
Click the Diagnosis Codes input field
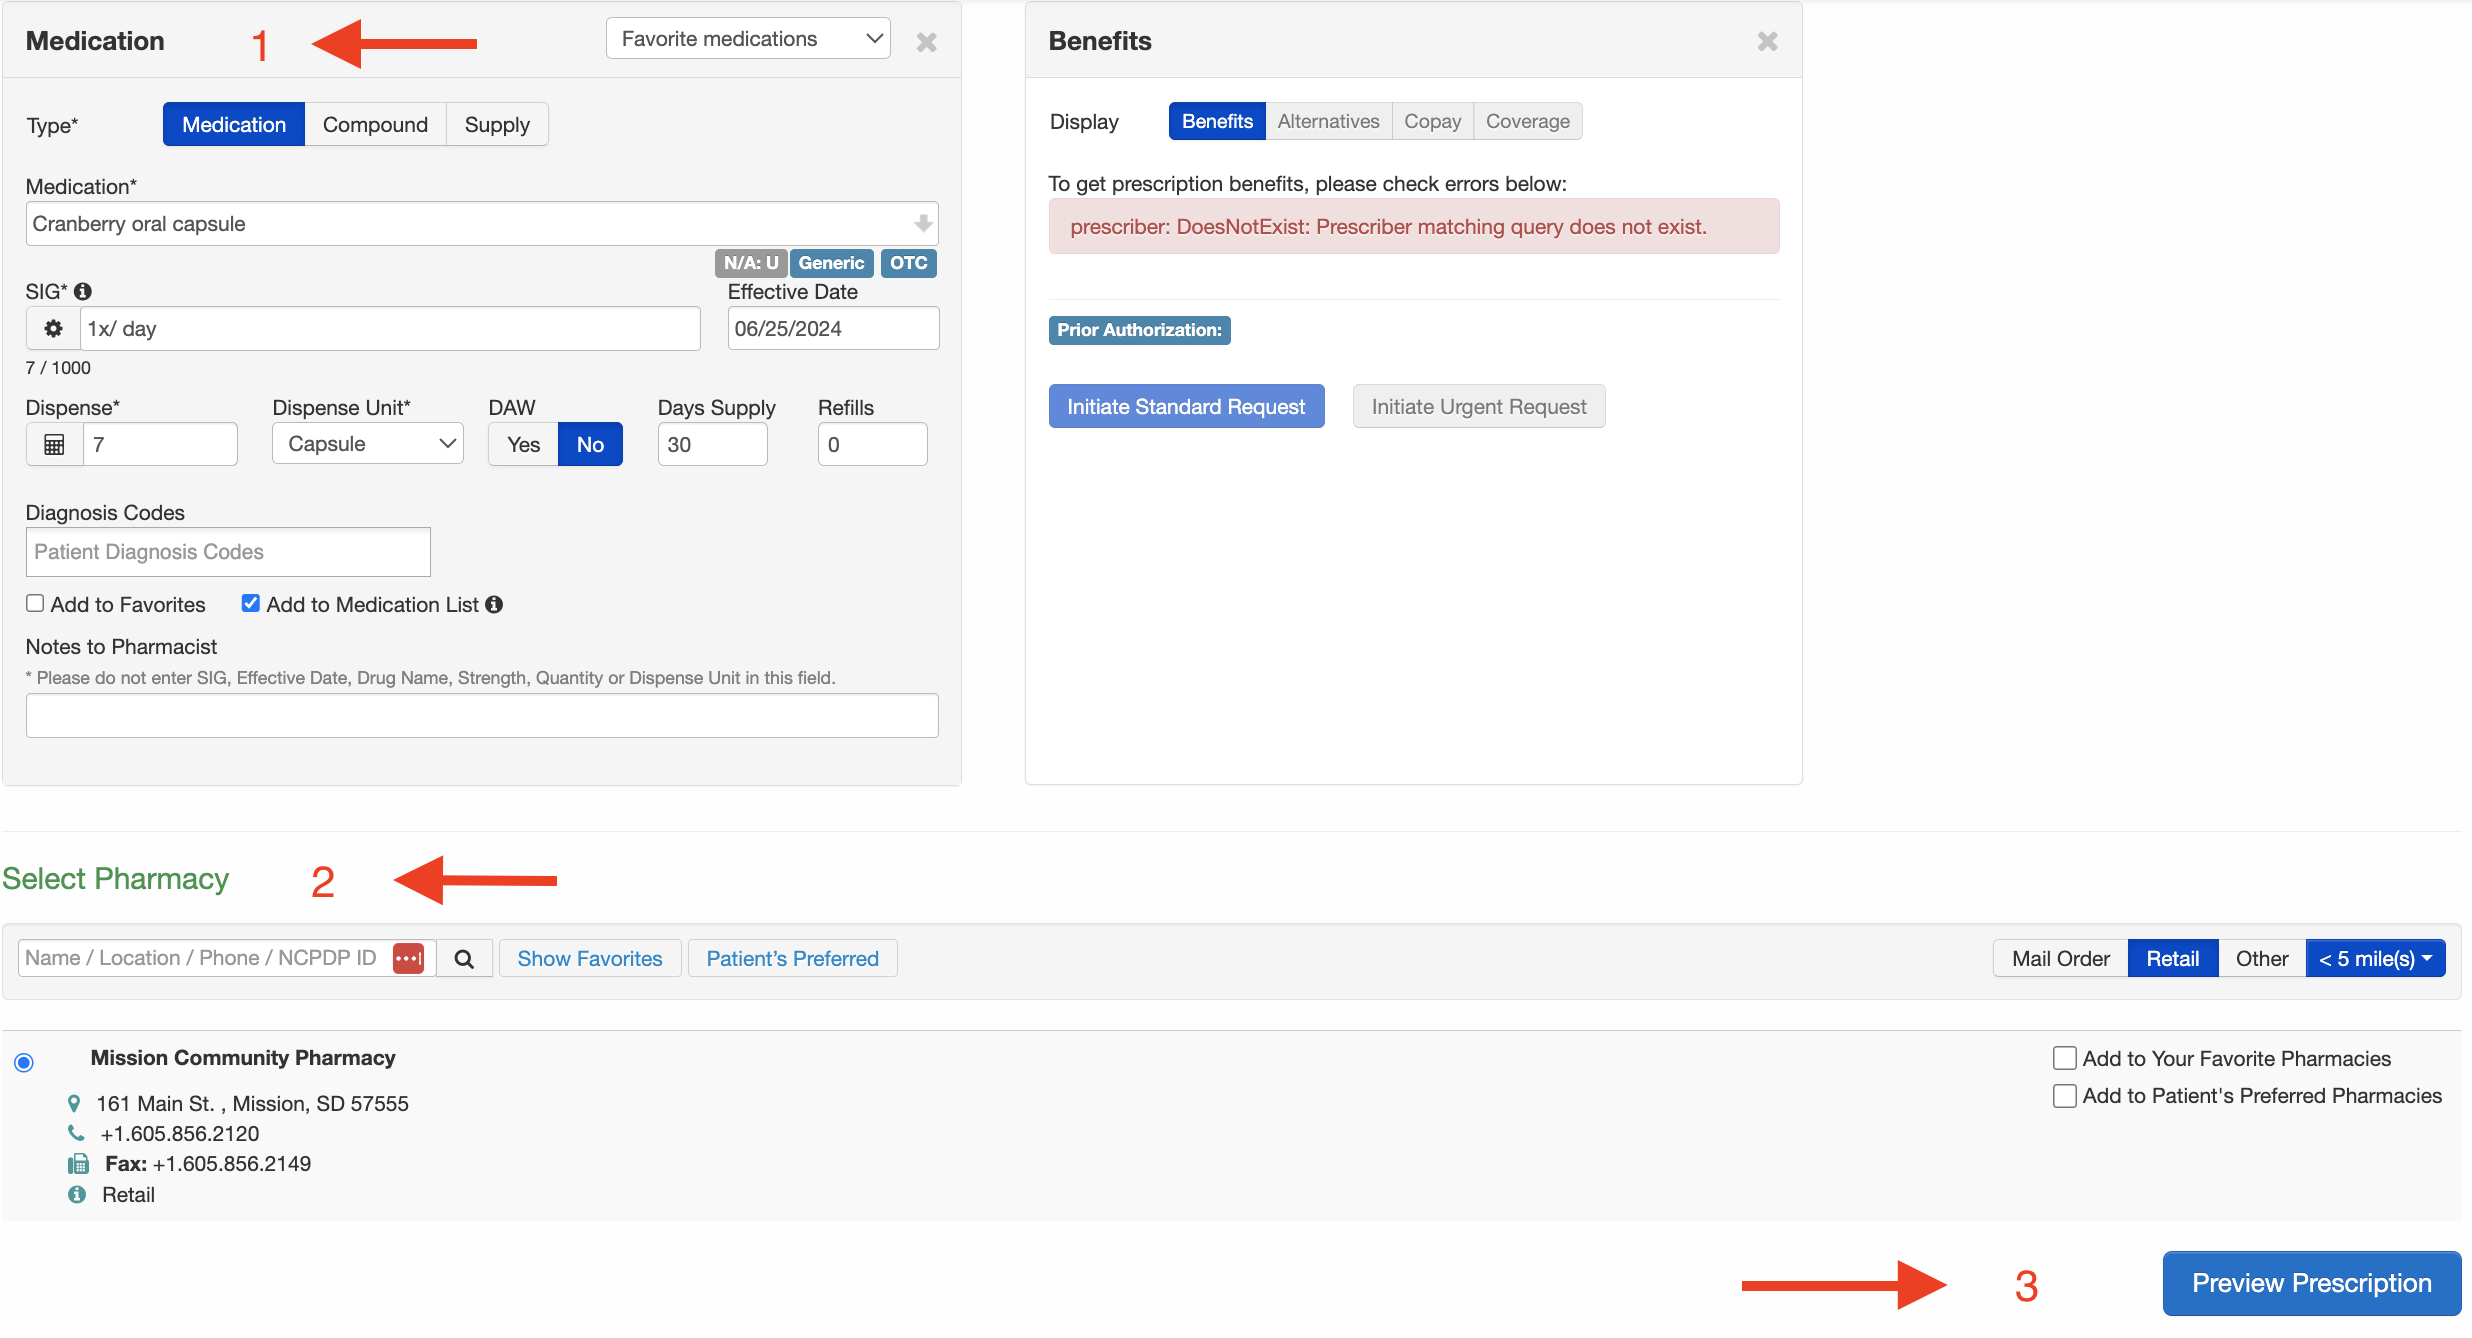[x=229, y=550]
